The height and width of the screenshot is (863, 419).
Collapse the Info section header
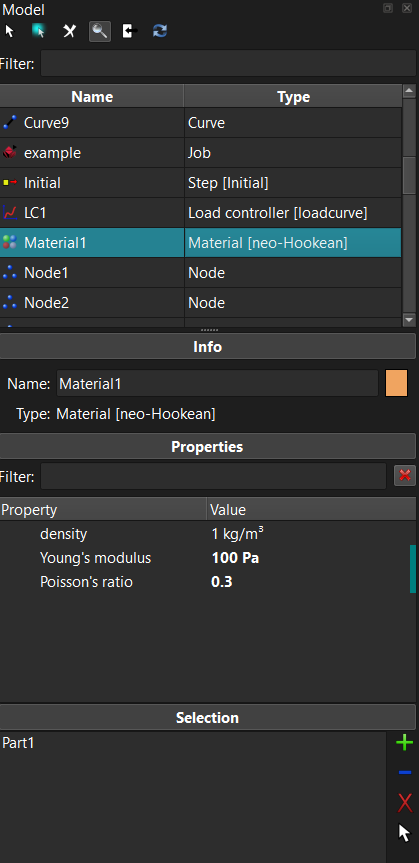click(x=208, y=347)
